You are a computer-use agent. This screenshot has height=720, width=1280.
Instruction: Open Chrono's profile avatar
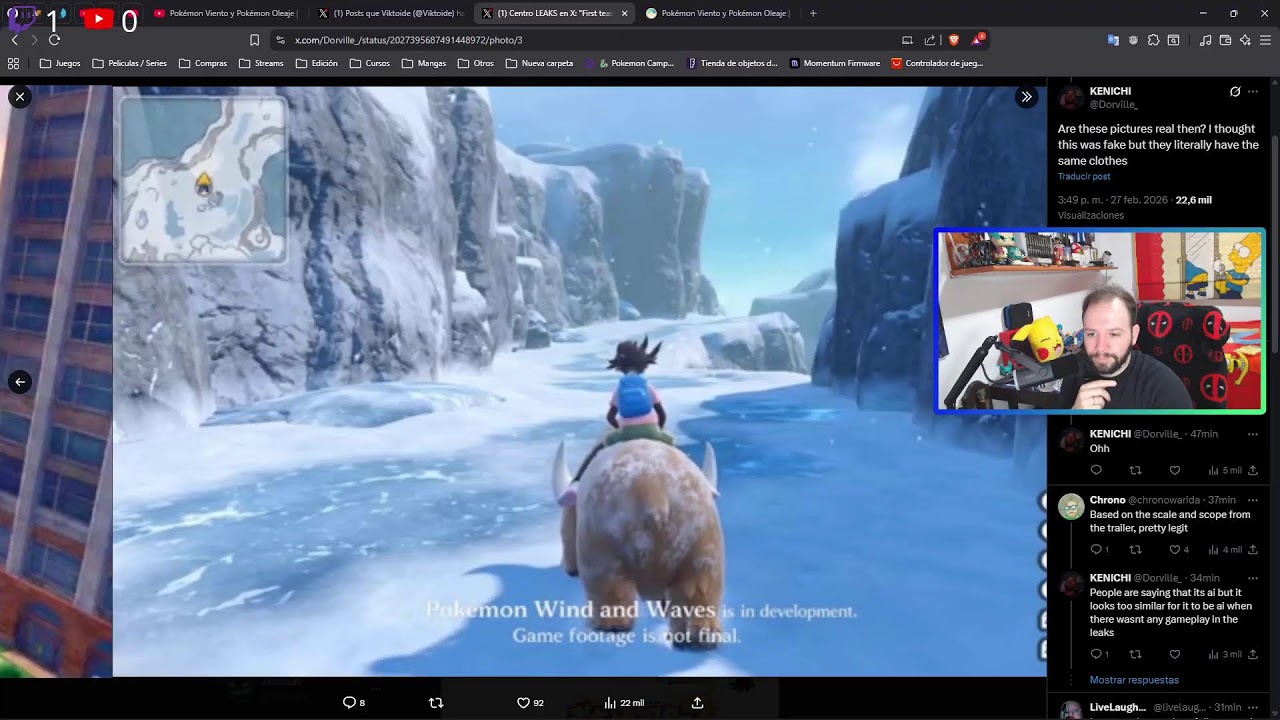click(x=1071, y=506)
